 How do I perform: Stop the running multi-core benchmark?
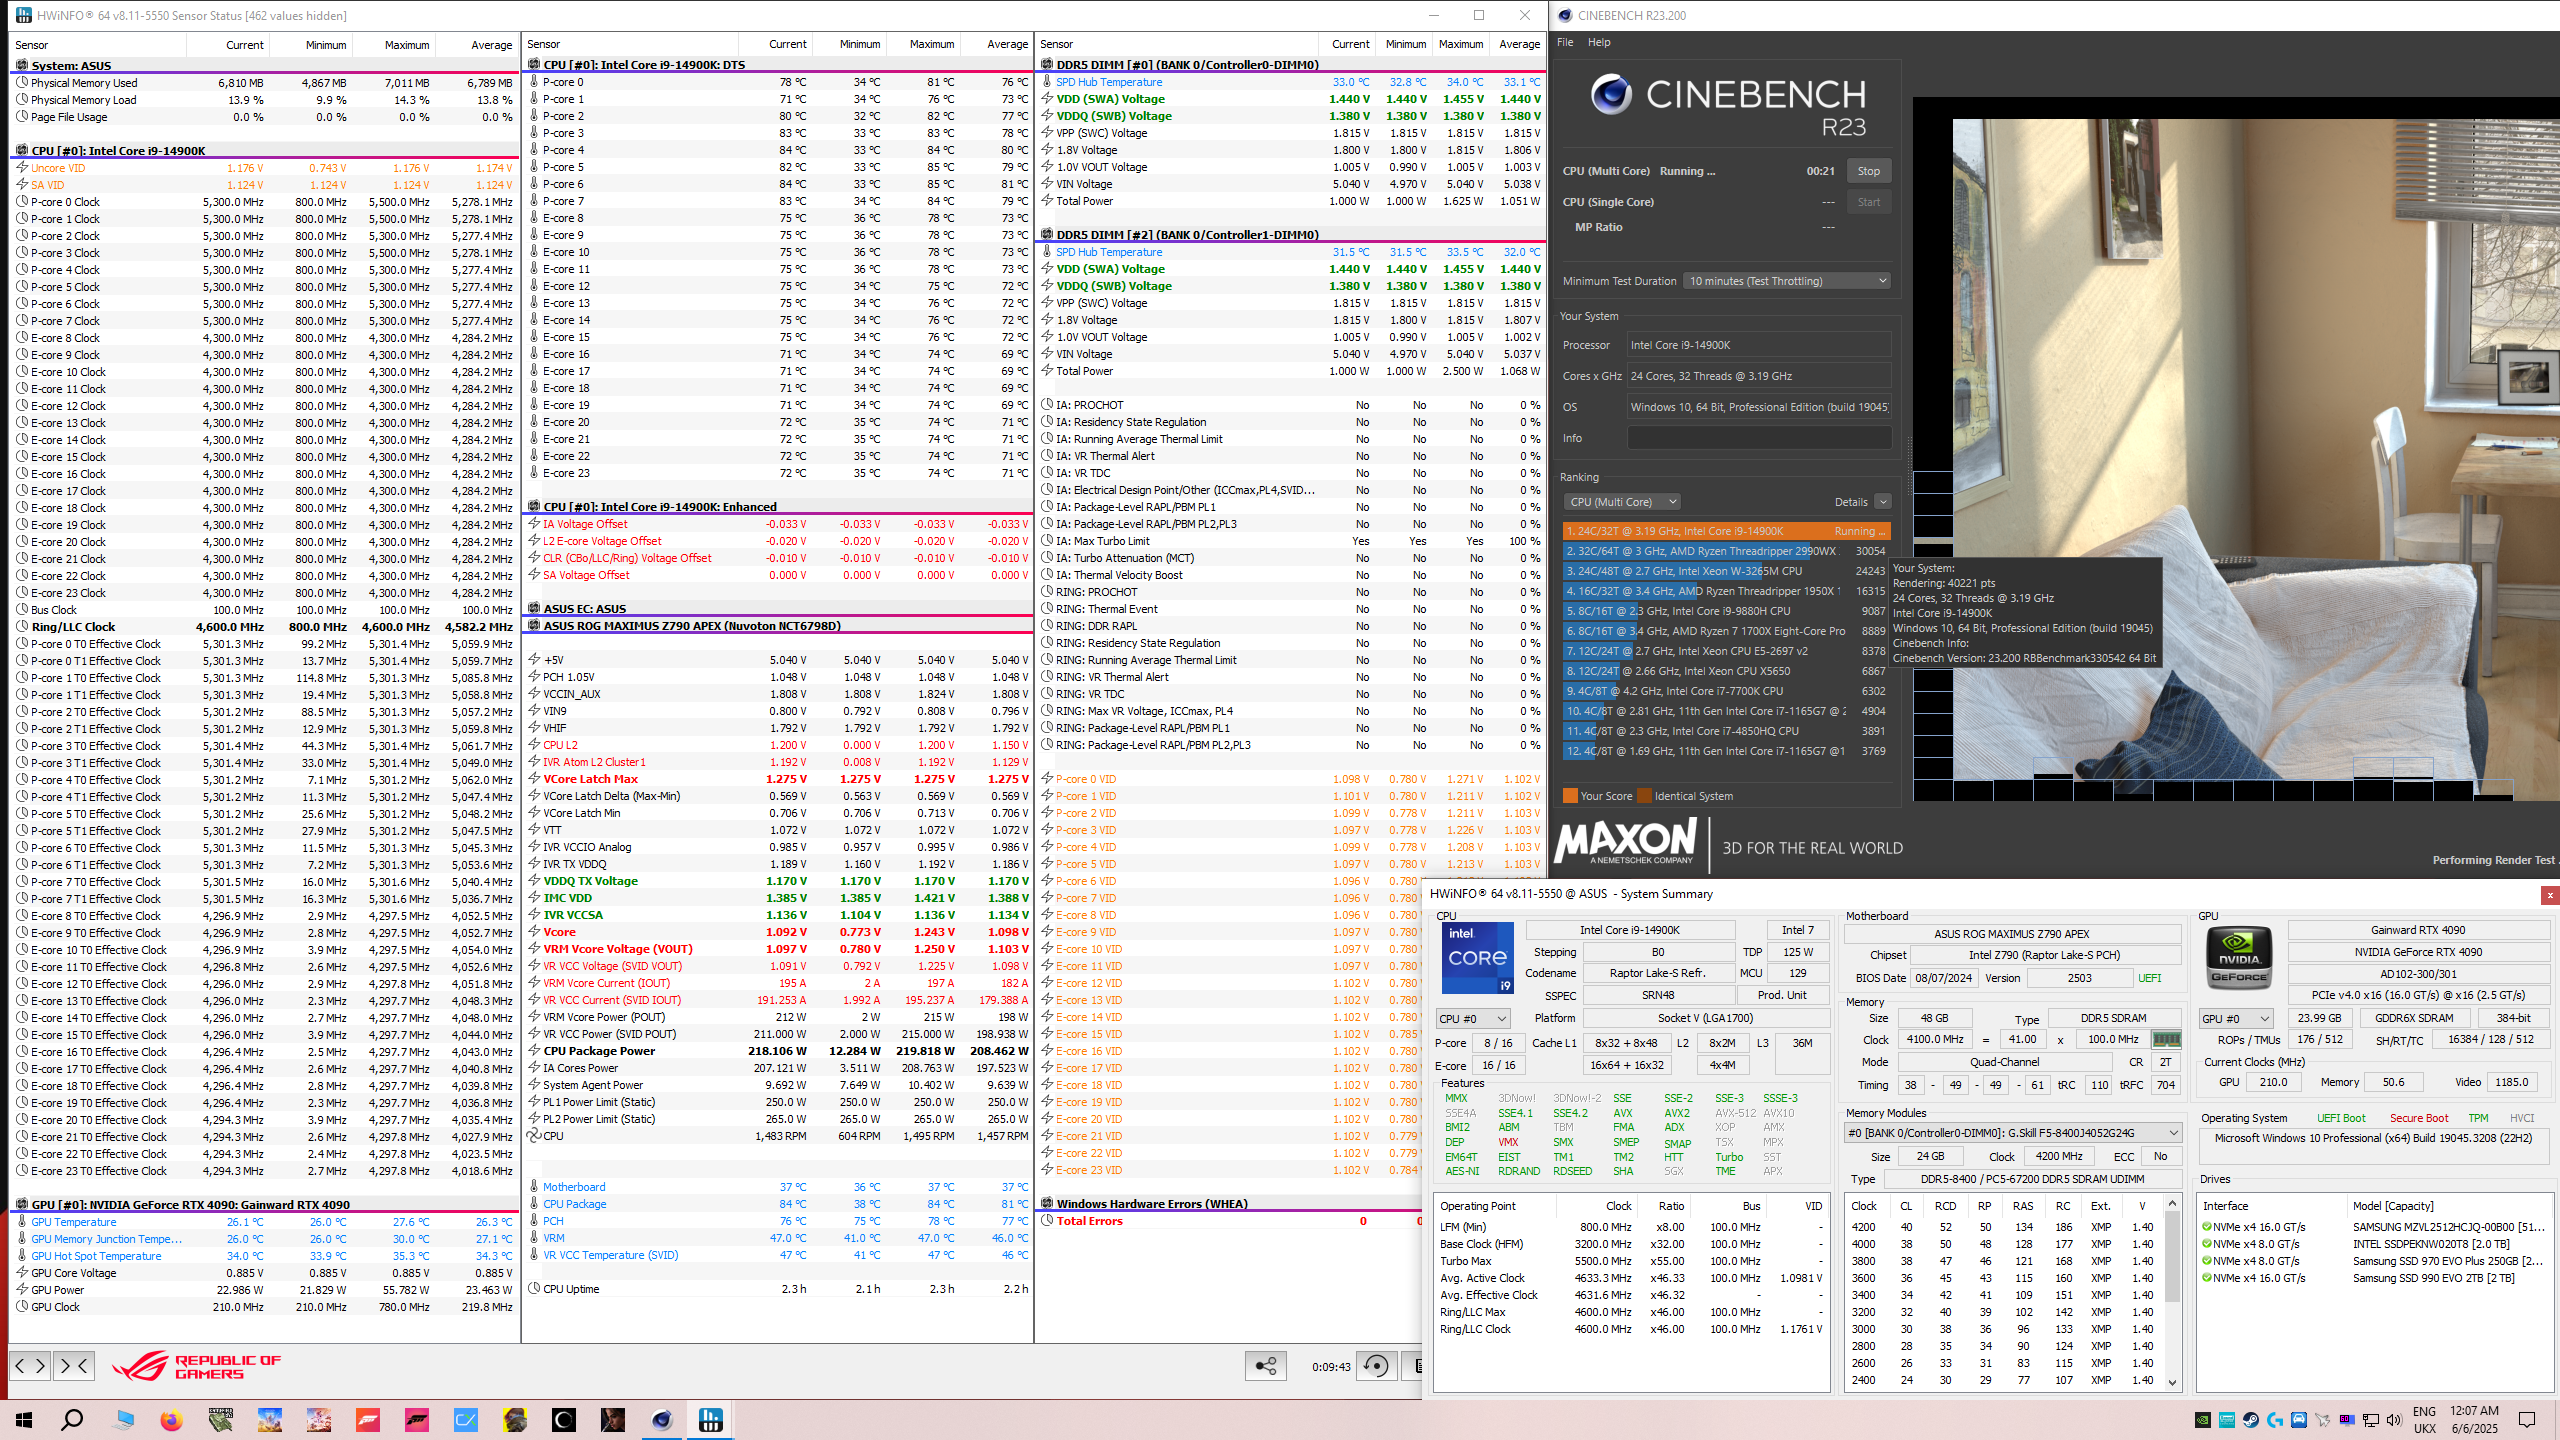click(x=1868, y=171)
